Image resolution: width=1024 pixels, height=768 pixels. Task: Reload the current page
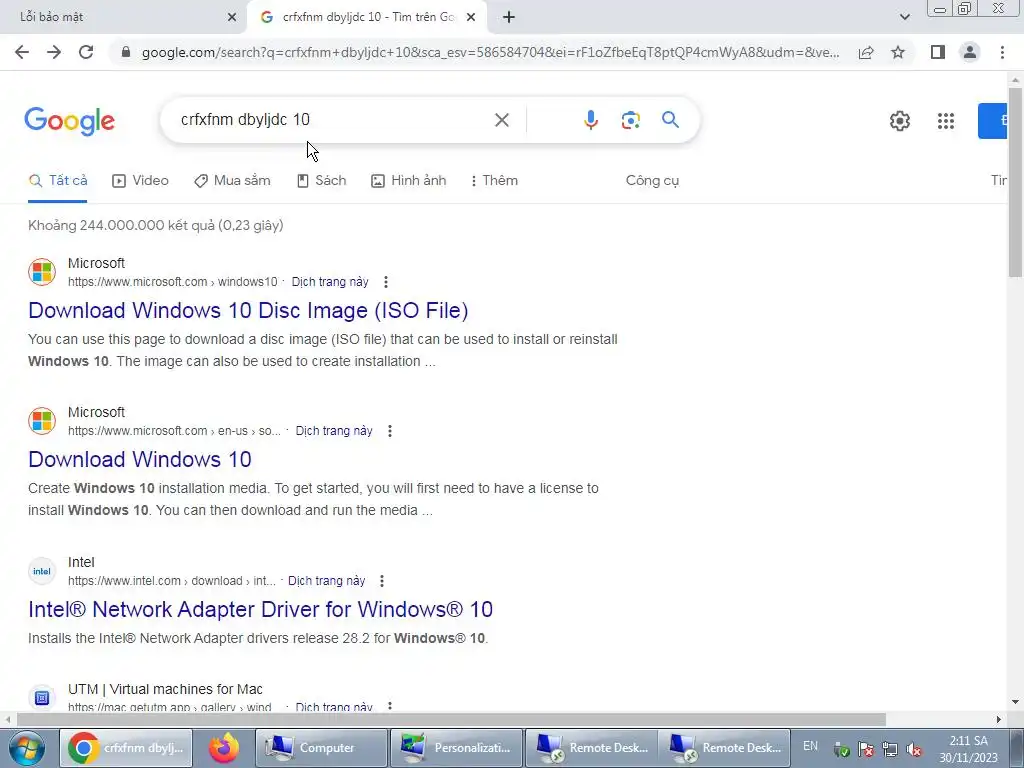[x=86, y=52]
